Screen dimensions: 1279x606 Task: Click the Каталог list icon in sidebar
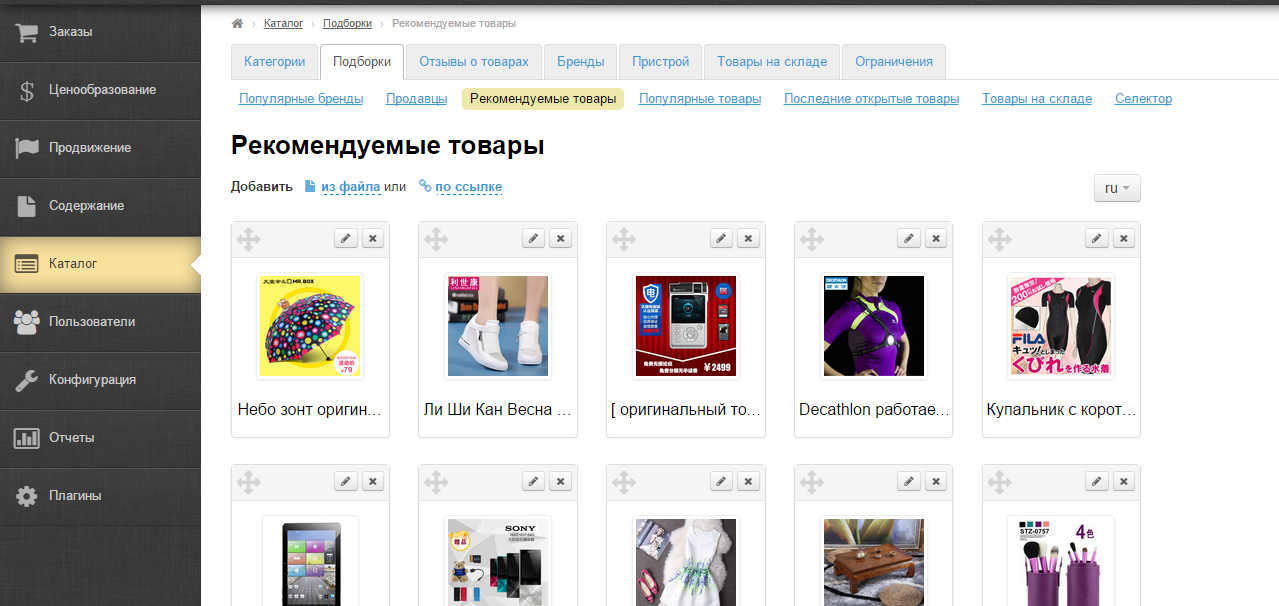[x=27, y=264]
